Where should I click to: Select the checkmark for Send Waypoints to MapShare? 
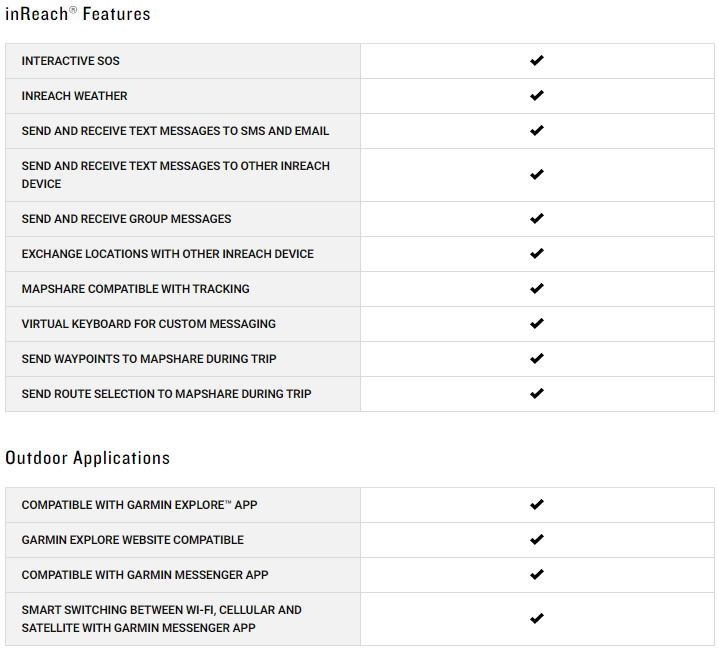536,358
